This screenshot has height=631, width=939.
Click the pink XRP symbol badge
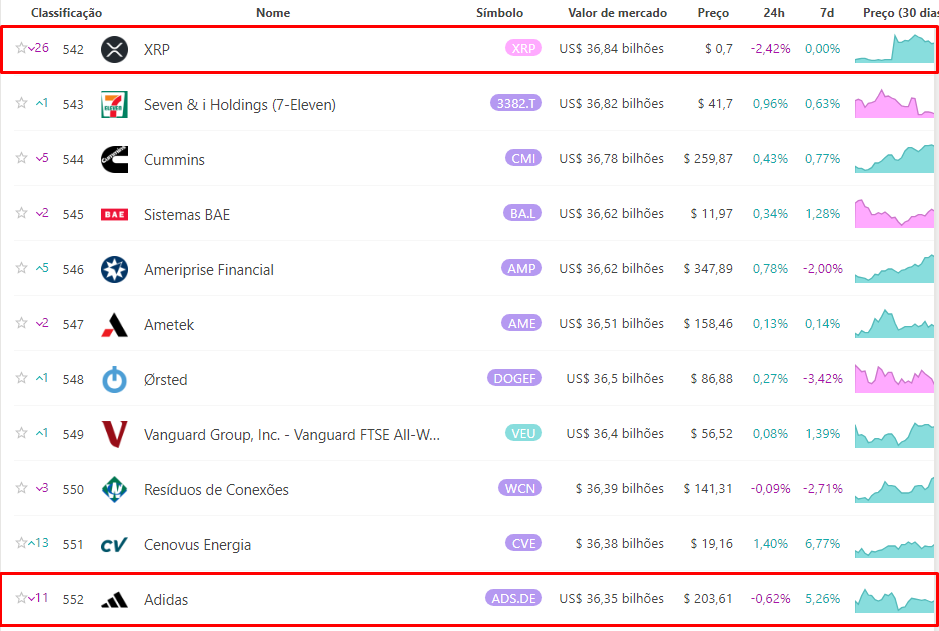523,48
